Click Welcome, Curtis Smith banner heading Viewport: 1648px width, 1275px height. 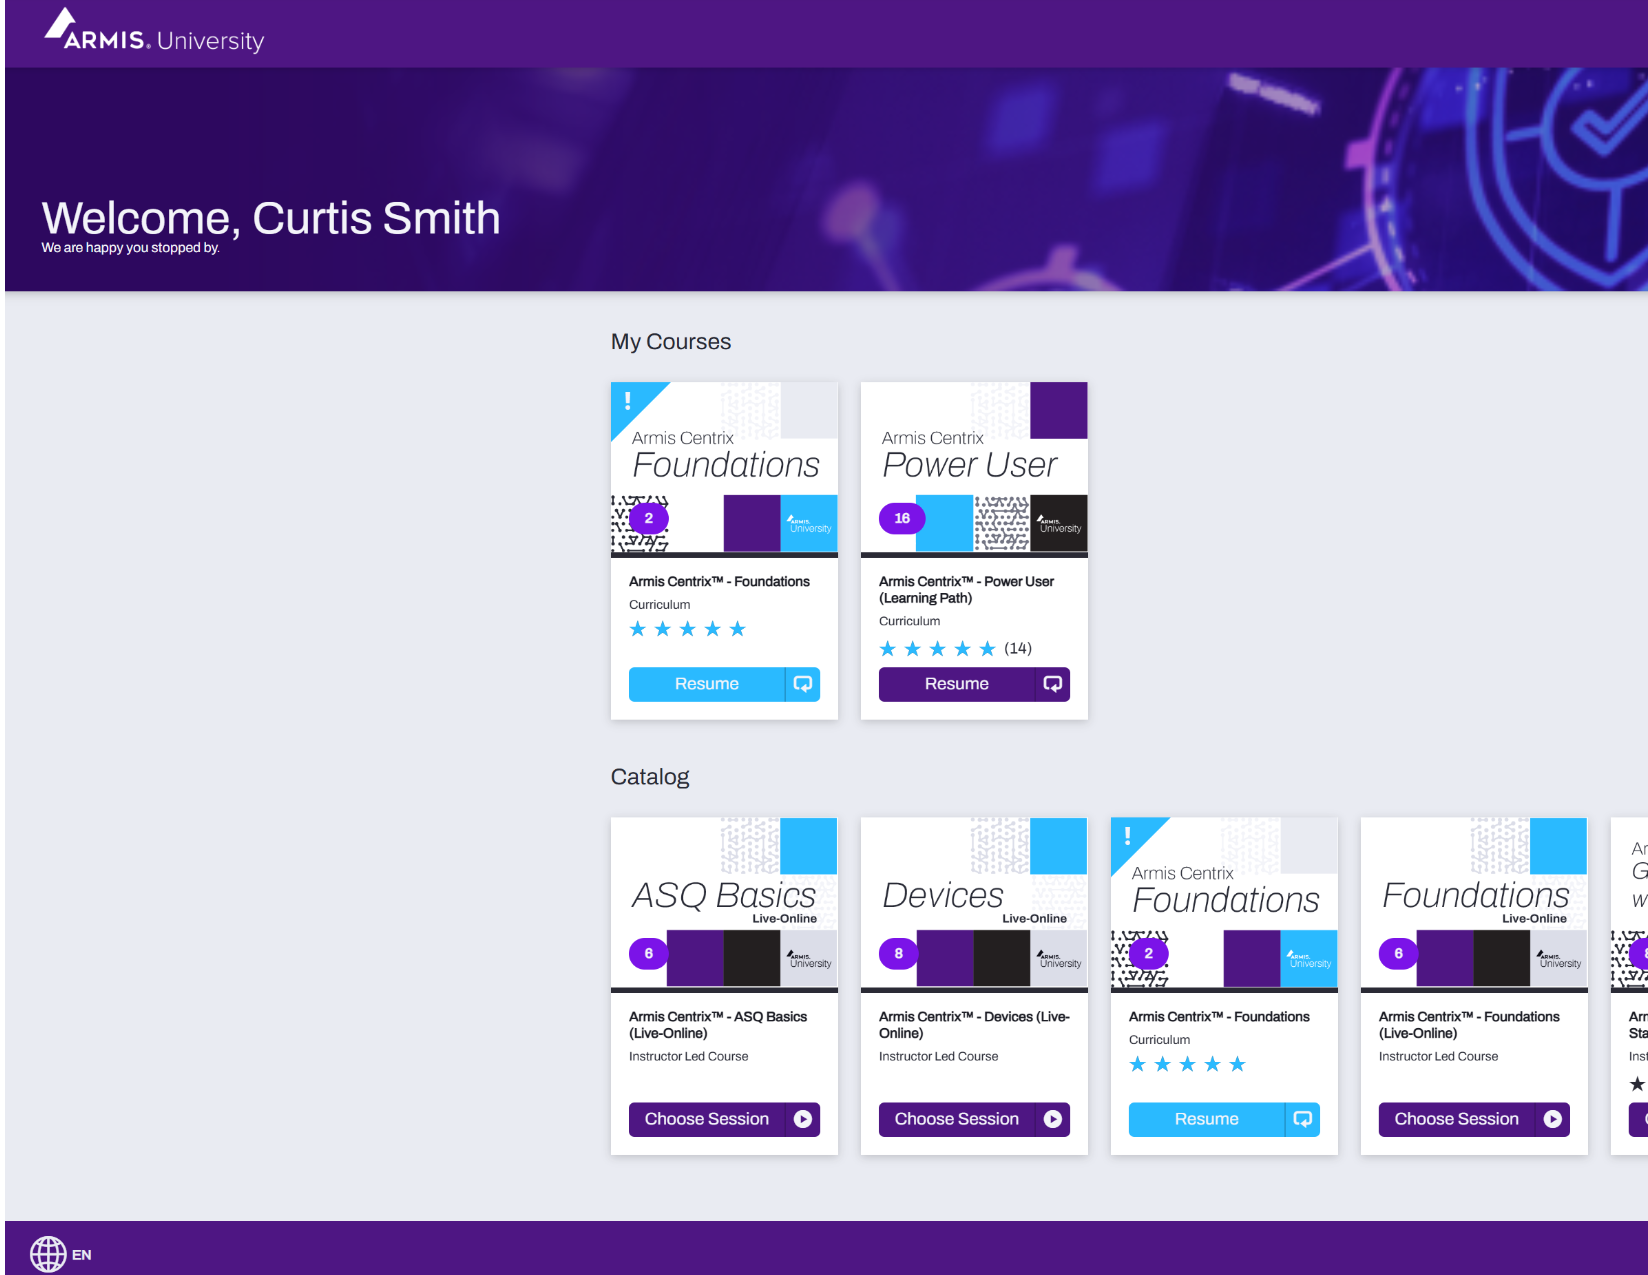click(271, 218)
